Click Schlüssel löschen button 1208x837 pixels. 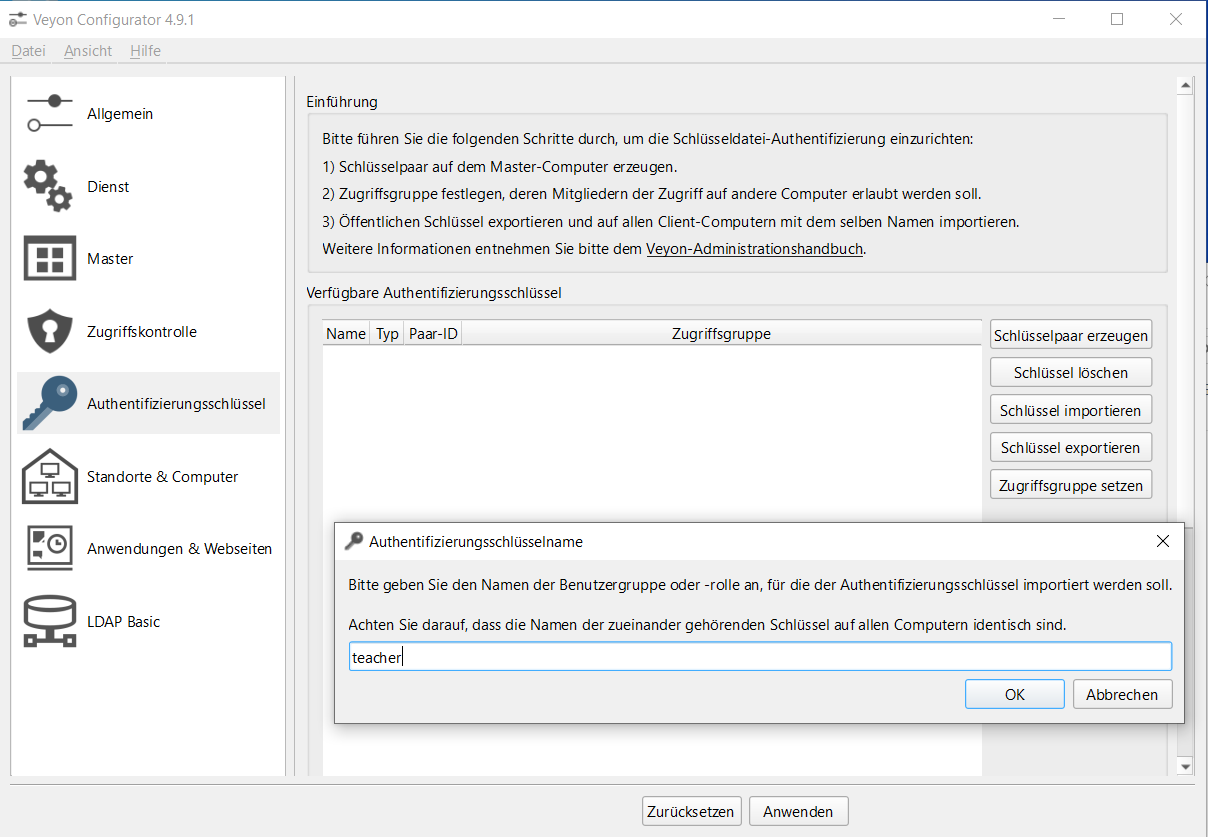[x=1070, y=372]
